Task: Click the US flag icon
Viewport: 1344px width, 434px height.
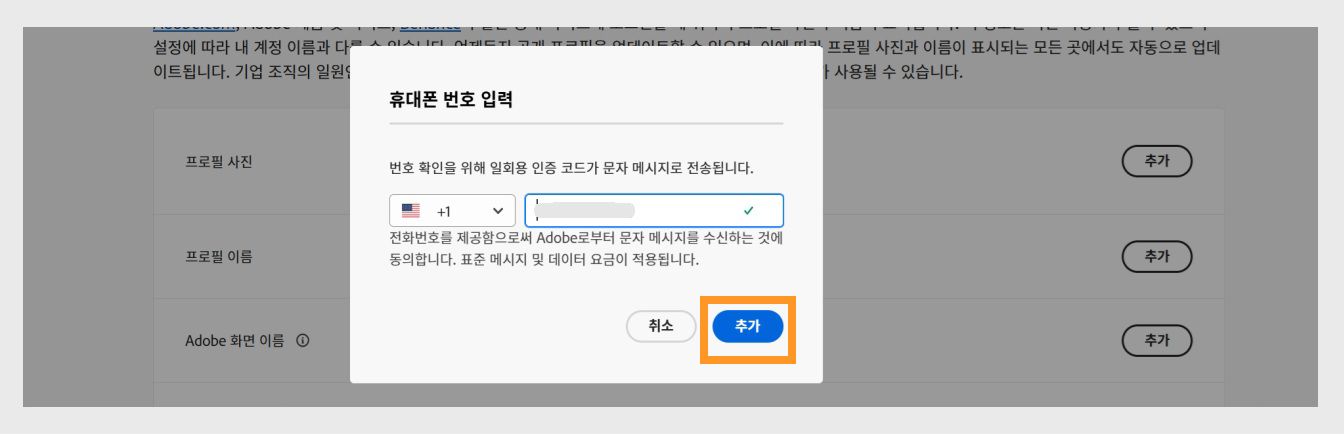Action: 410,211
